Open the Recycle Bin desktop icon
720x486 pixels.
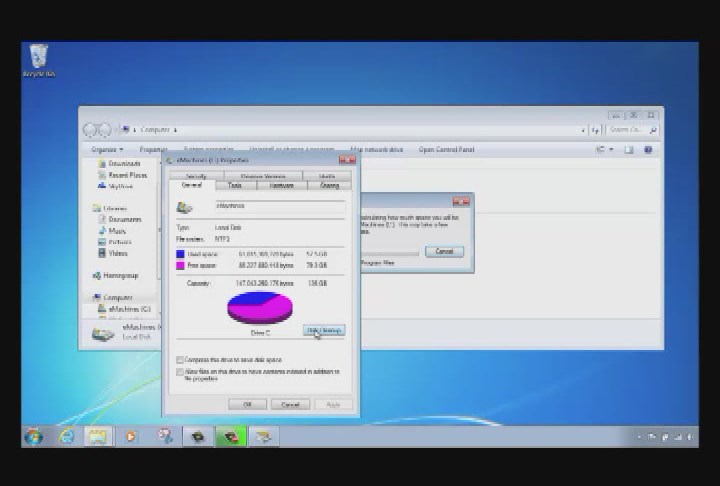pyautogui.click(x=39, y=59)
